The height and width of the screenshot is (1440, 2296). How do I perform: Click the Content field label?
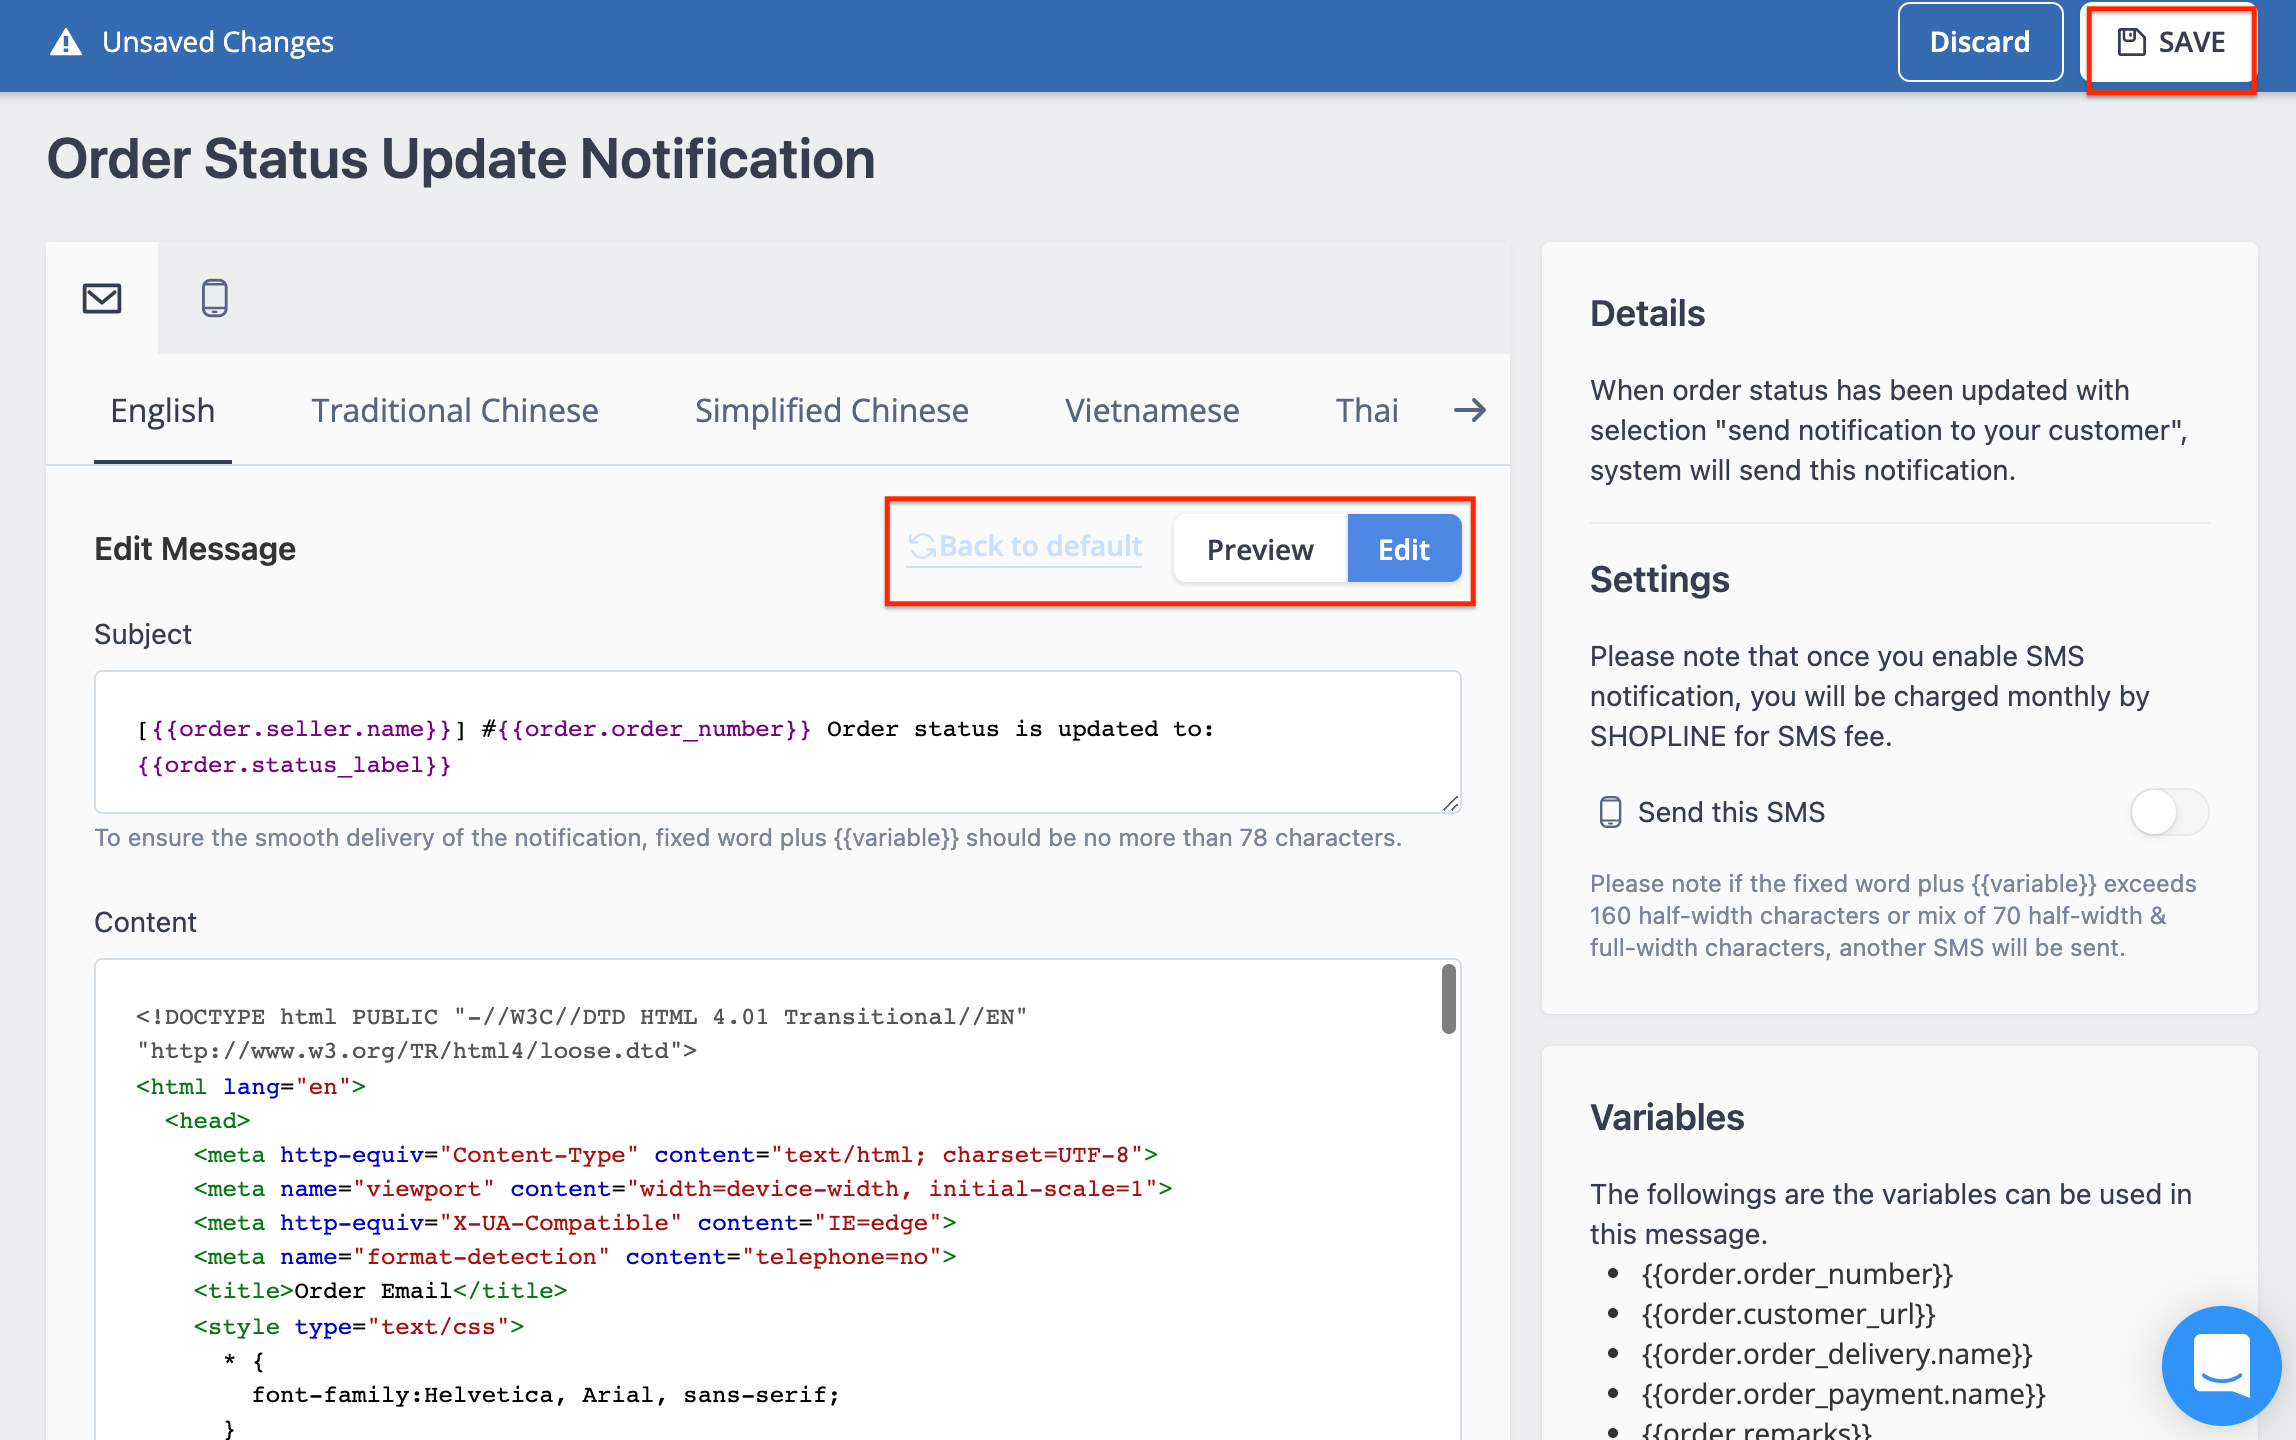pyautogui.click(x=145, y=922)
